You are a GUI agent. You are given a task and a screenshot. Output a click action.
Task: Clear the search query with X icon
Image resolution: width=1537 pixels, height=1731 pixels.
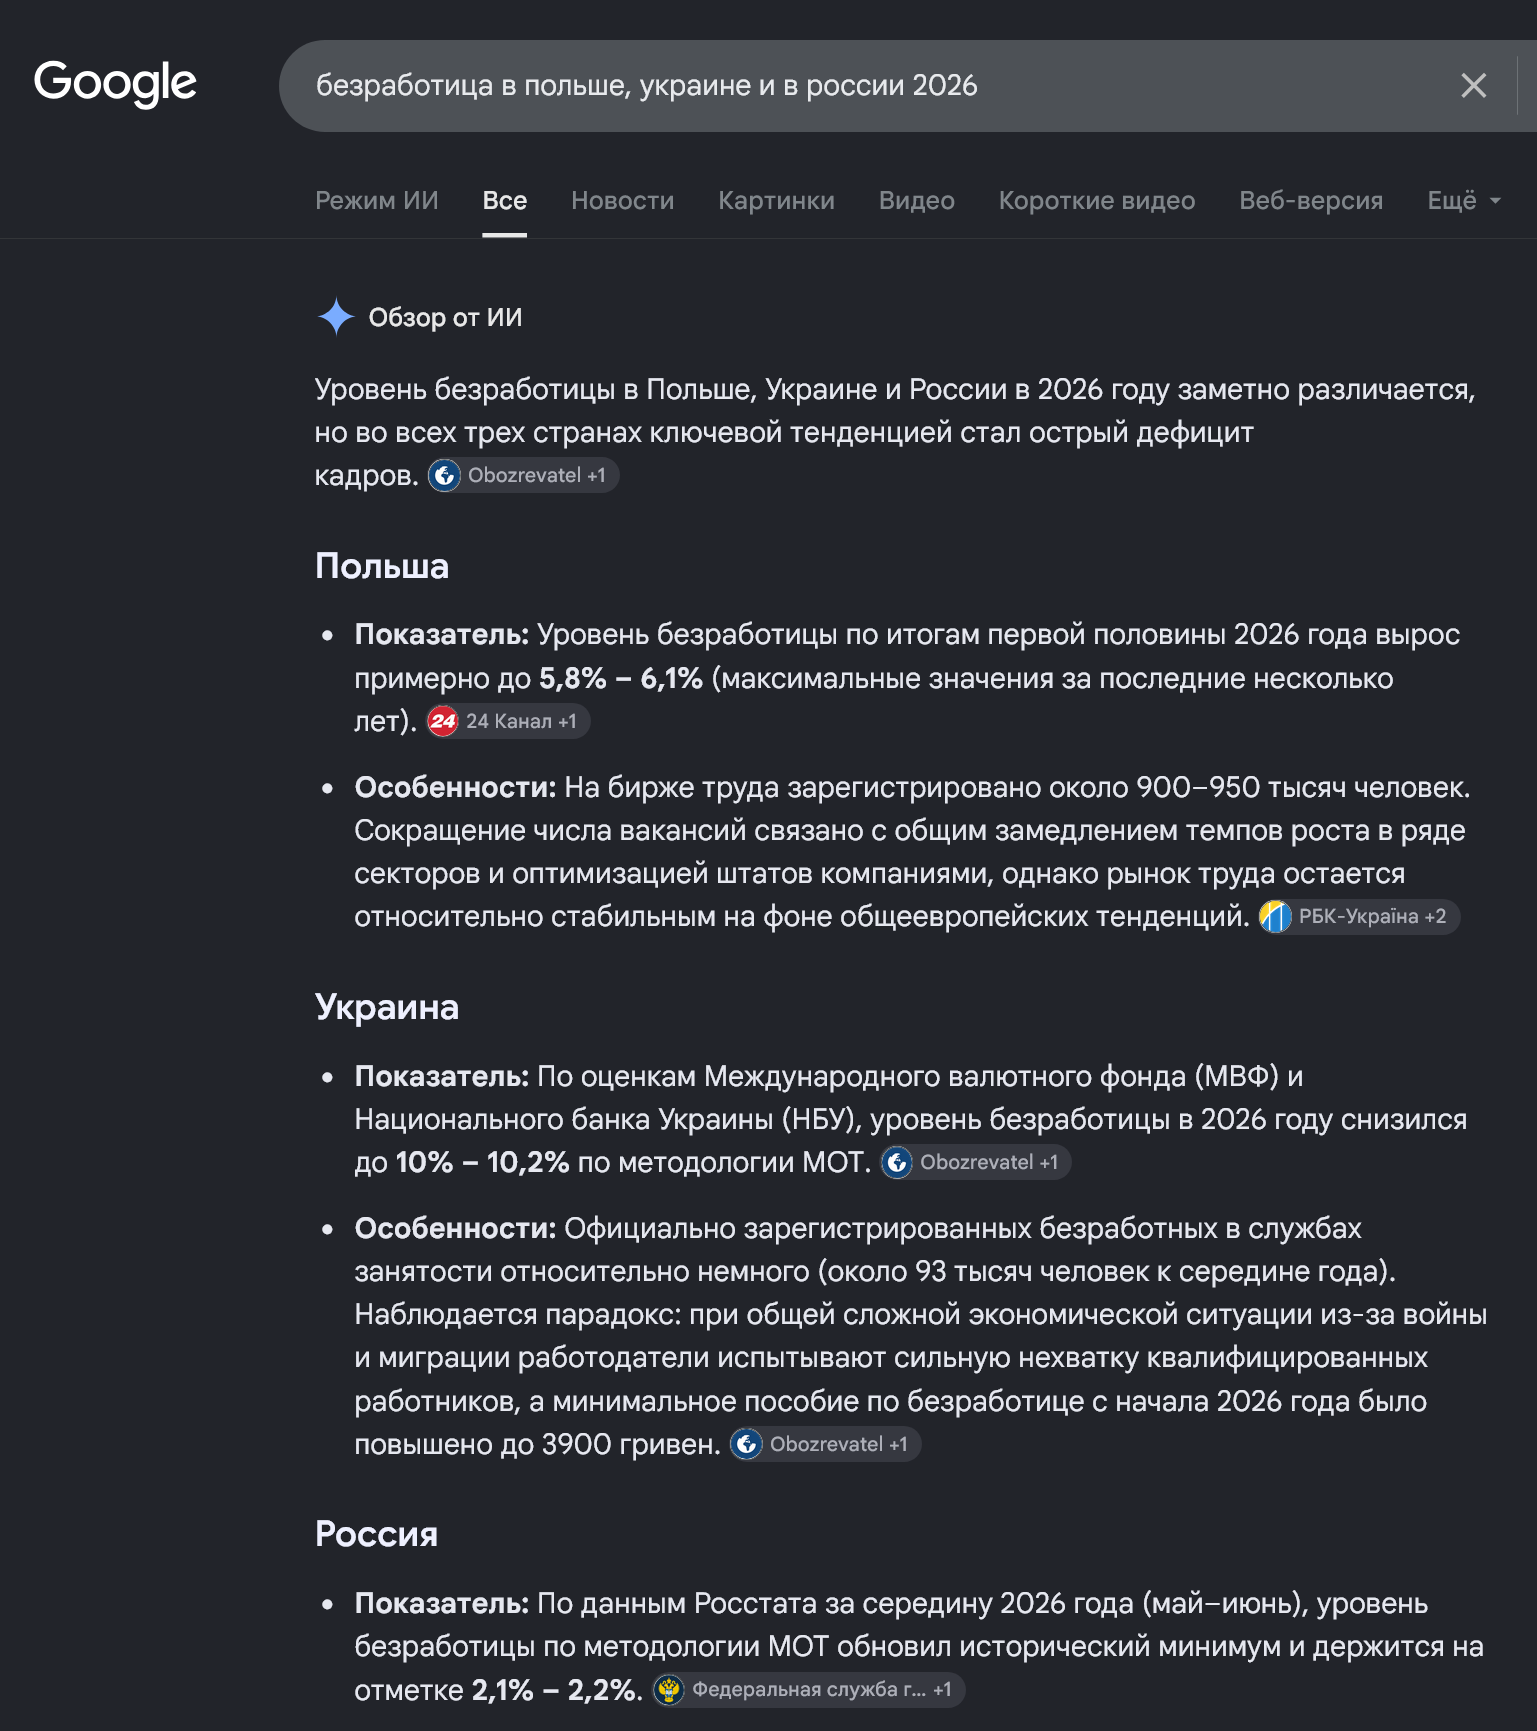click(1473, 86)
